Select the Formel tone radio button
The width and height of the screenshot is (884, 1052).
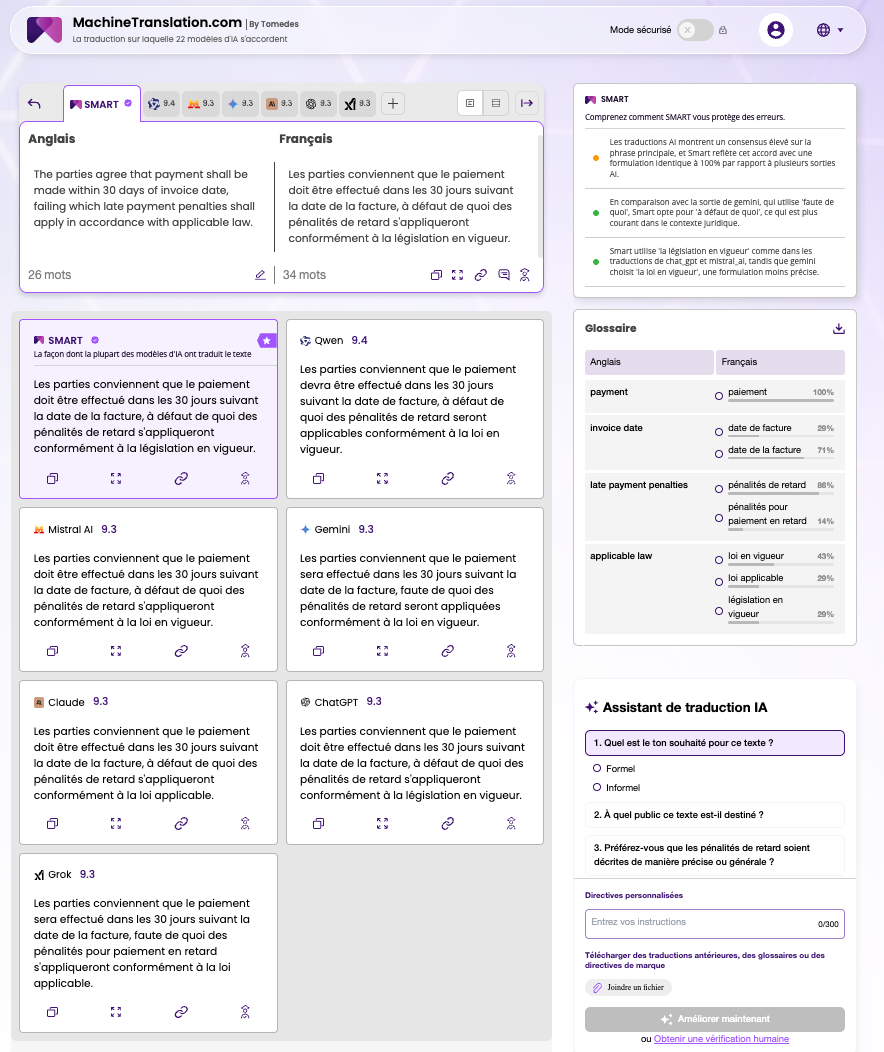click(x=597, y=768)
